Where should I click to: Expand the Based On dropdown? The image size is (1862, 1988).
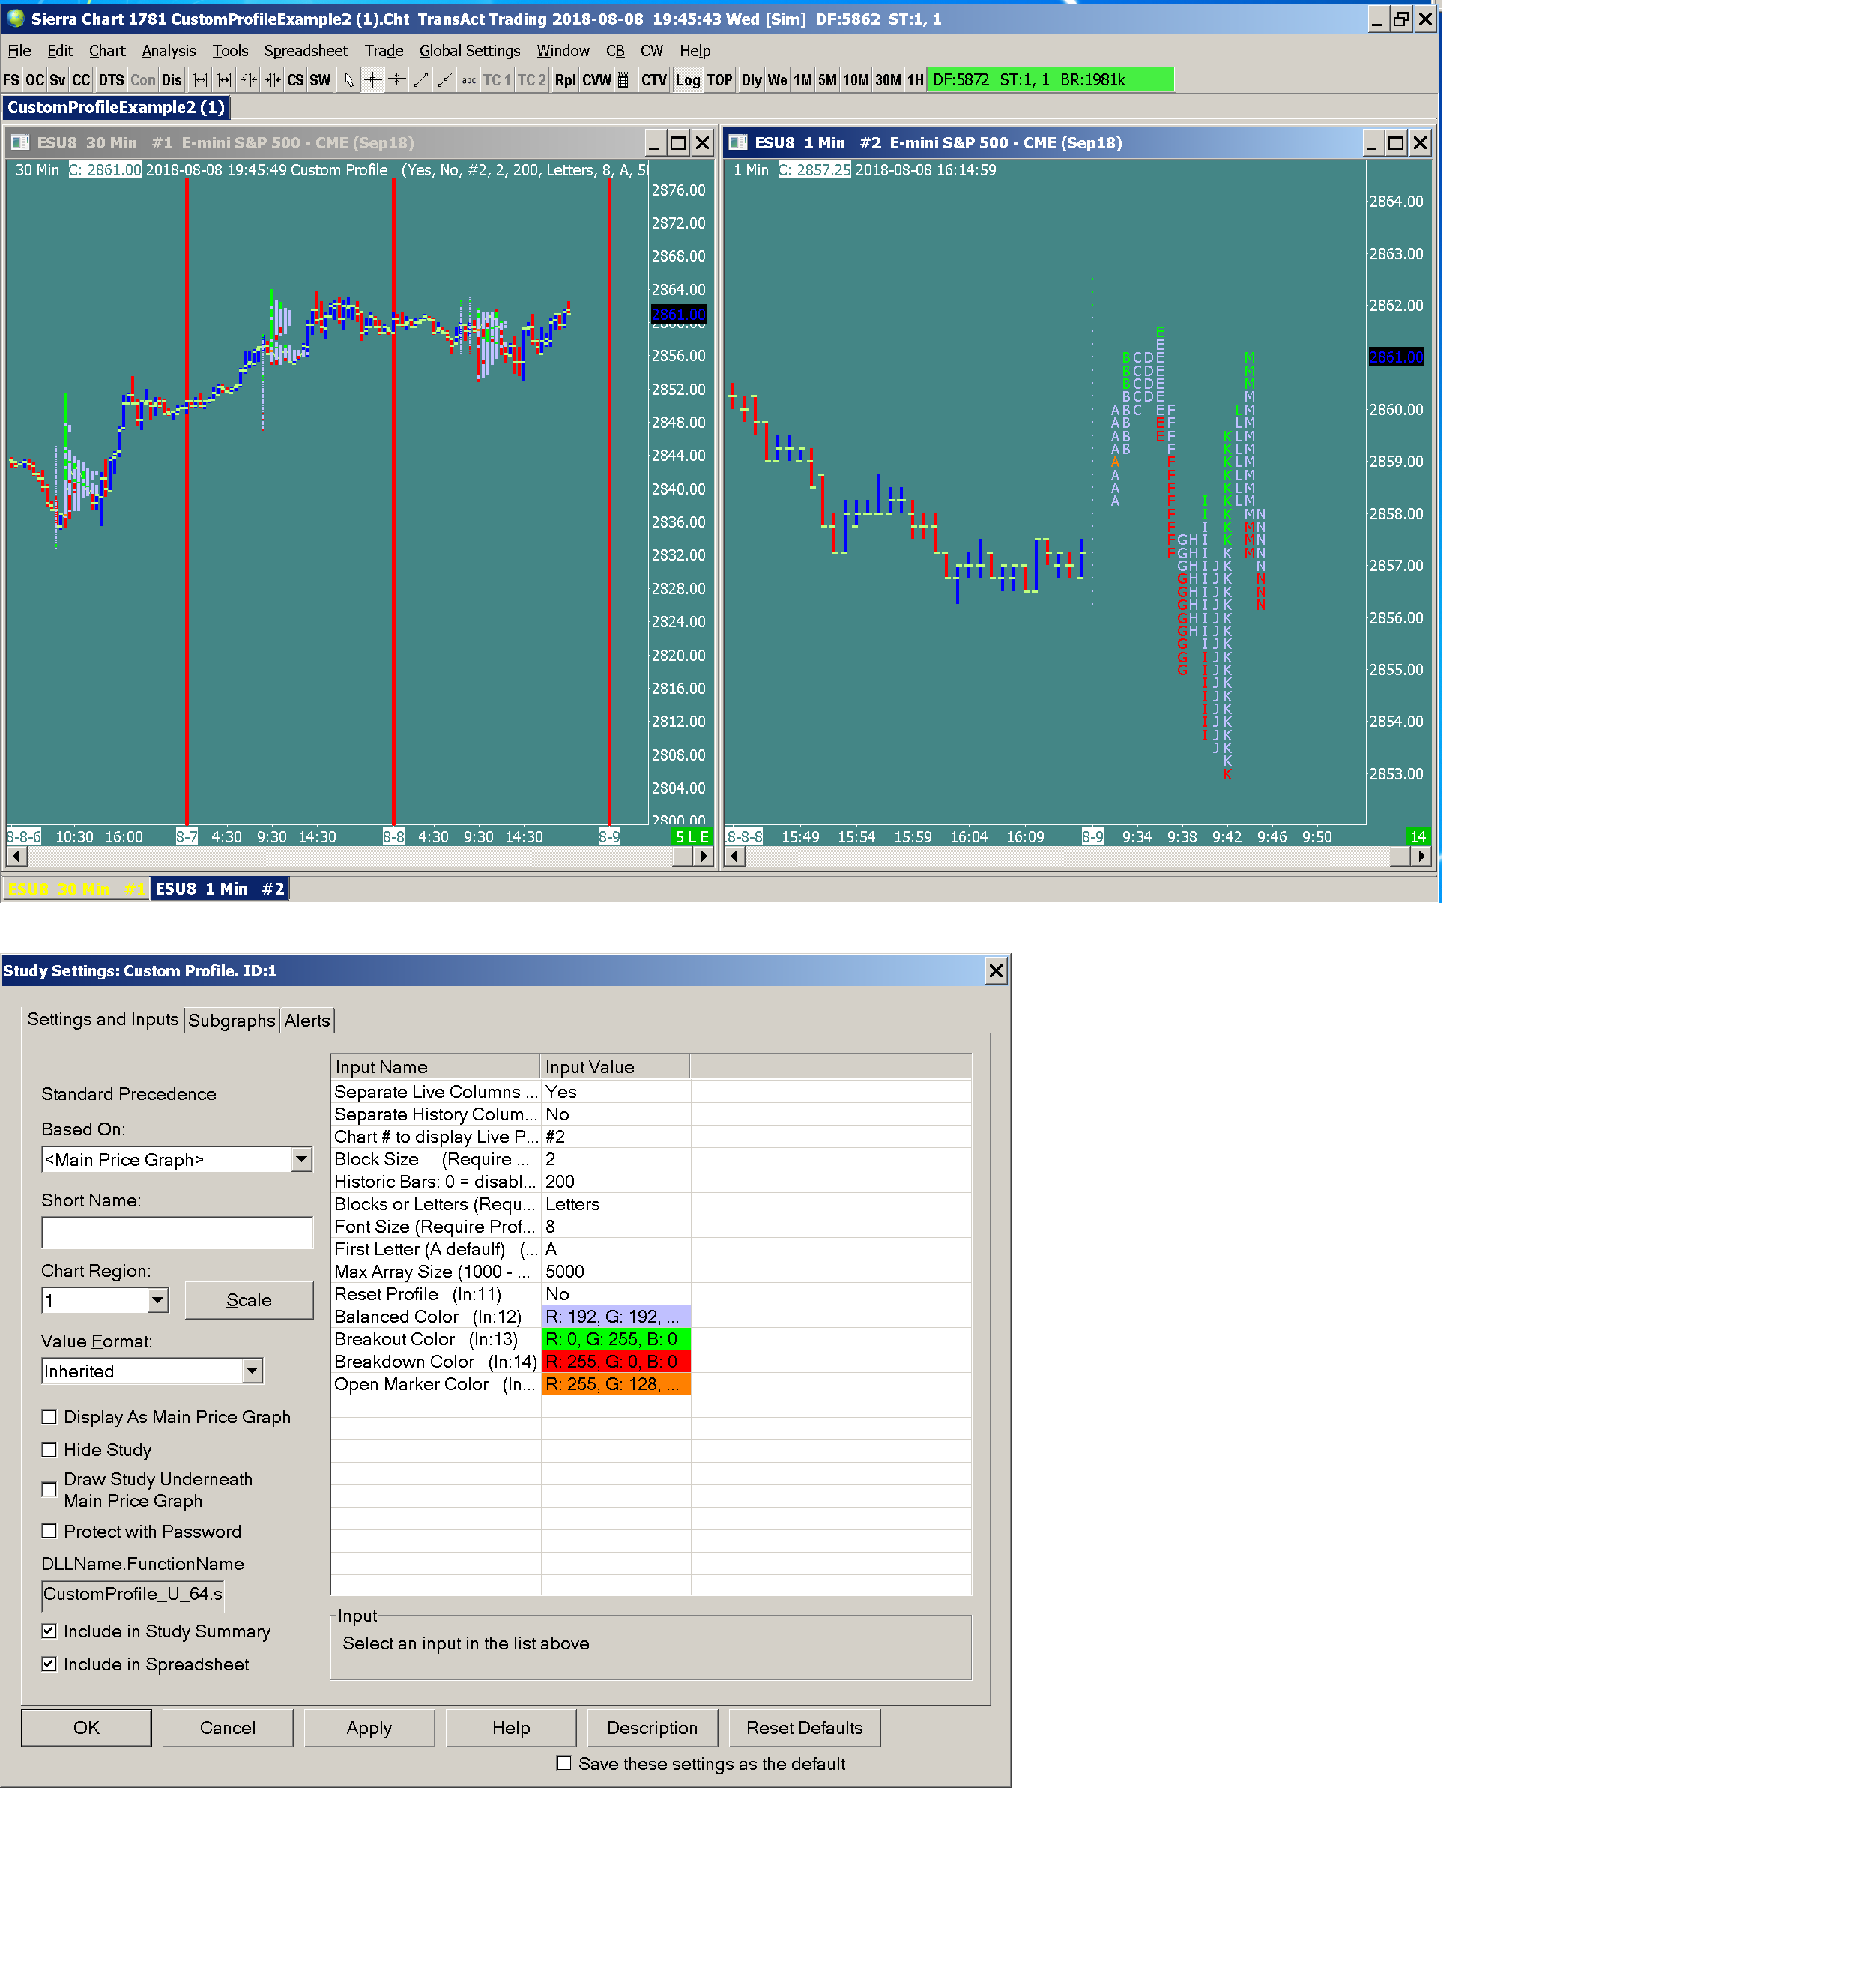[301, 1159]
